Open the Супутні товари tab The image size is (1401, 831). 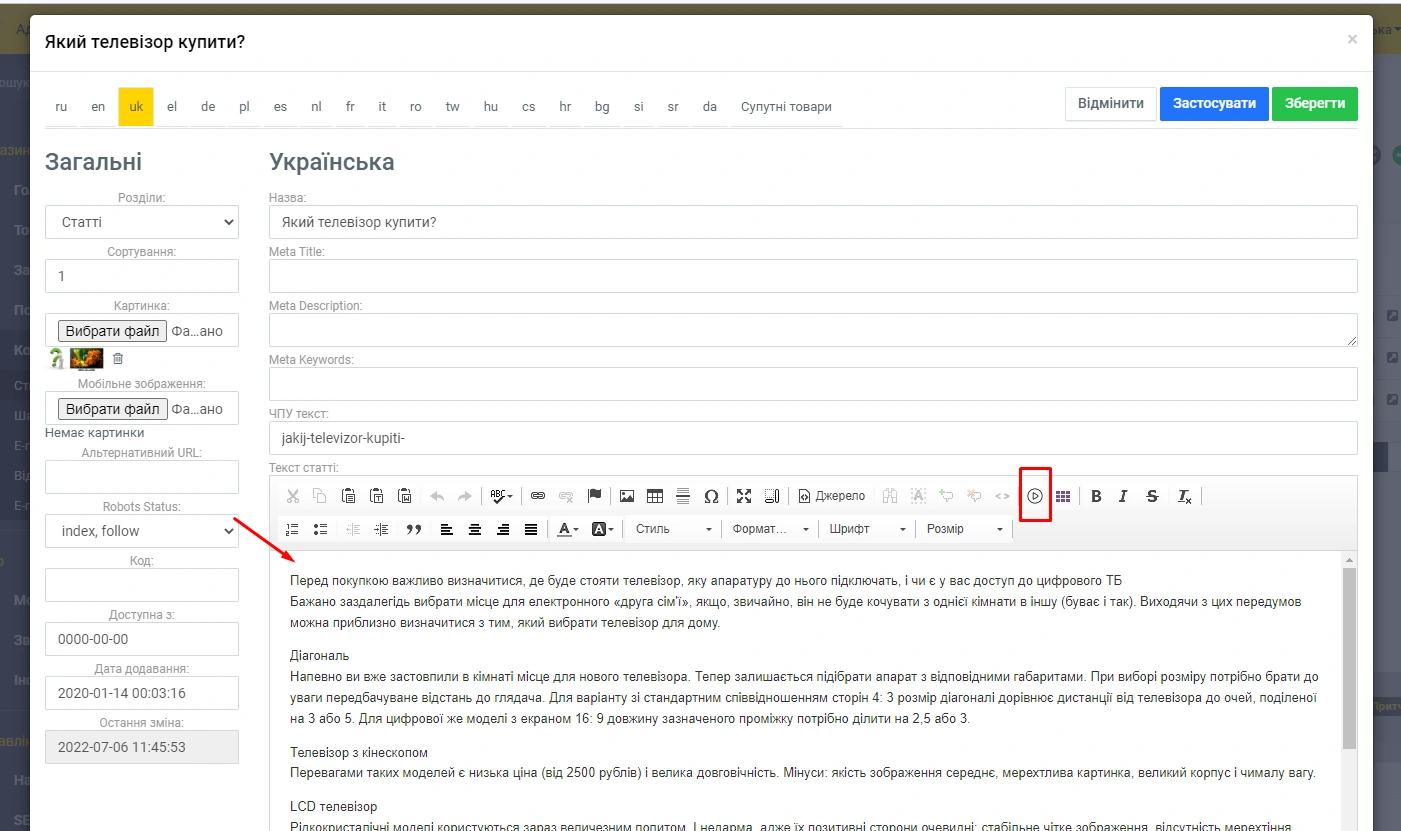tap(786, 107)
